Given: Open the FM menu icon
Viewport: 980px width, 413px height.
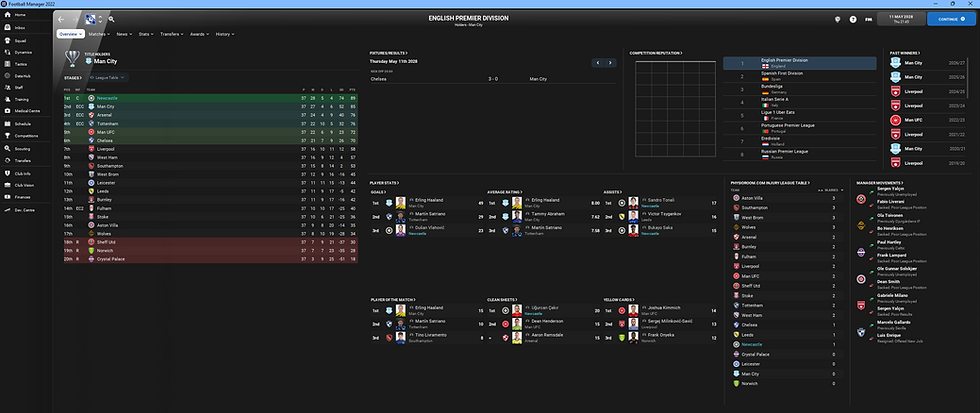Looking at the screenshot, I should point(868,19).
